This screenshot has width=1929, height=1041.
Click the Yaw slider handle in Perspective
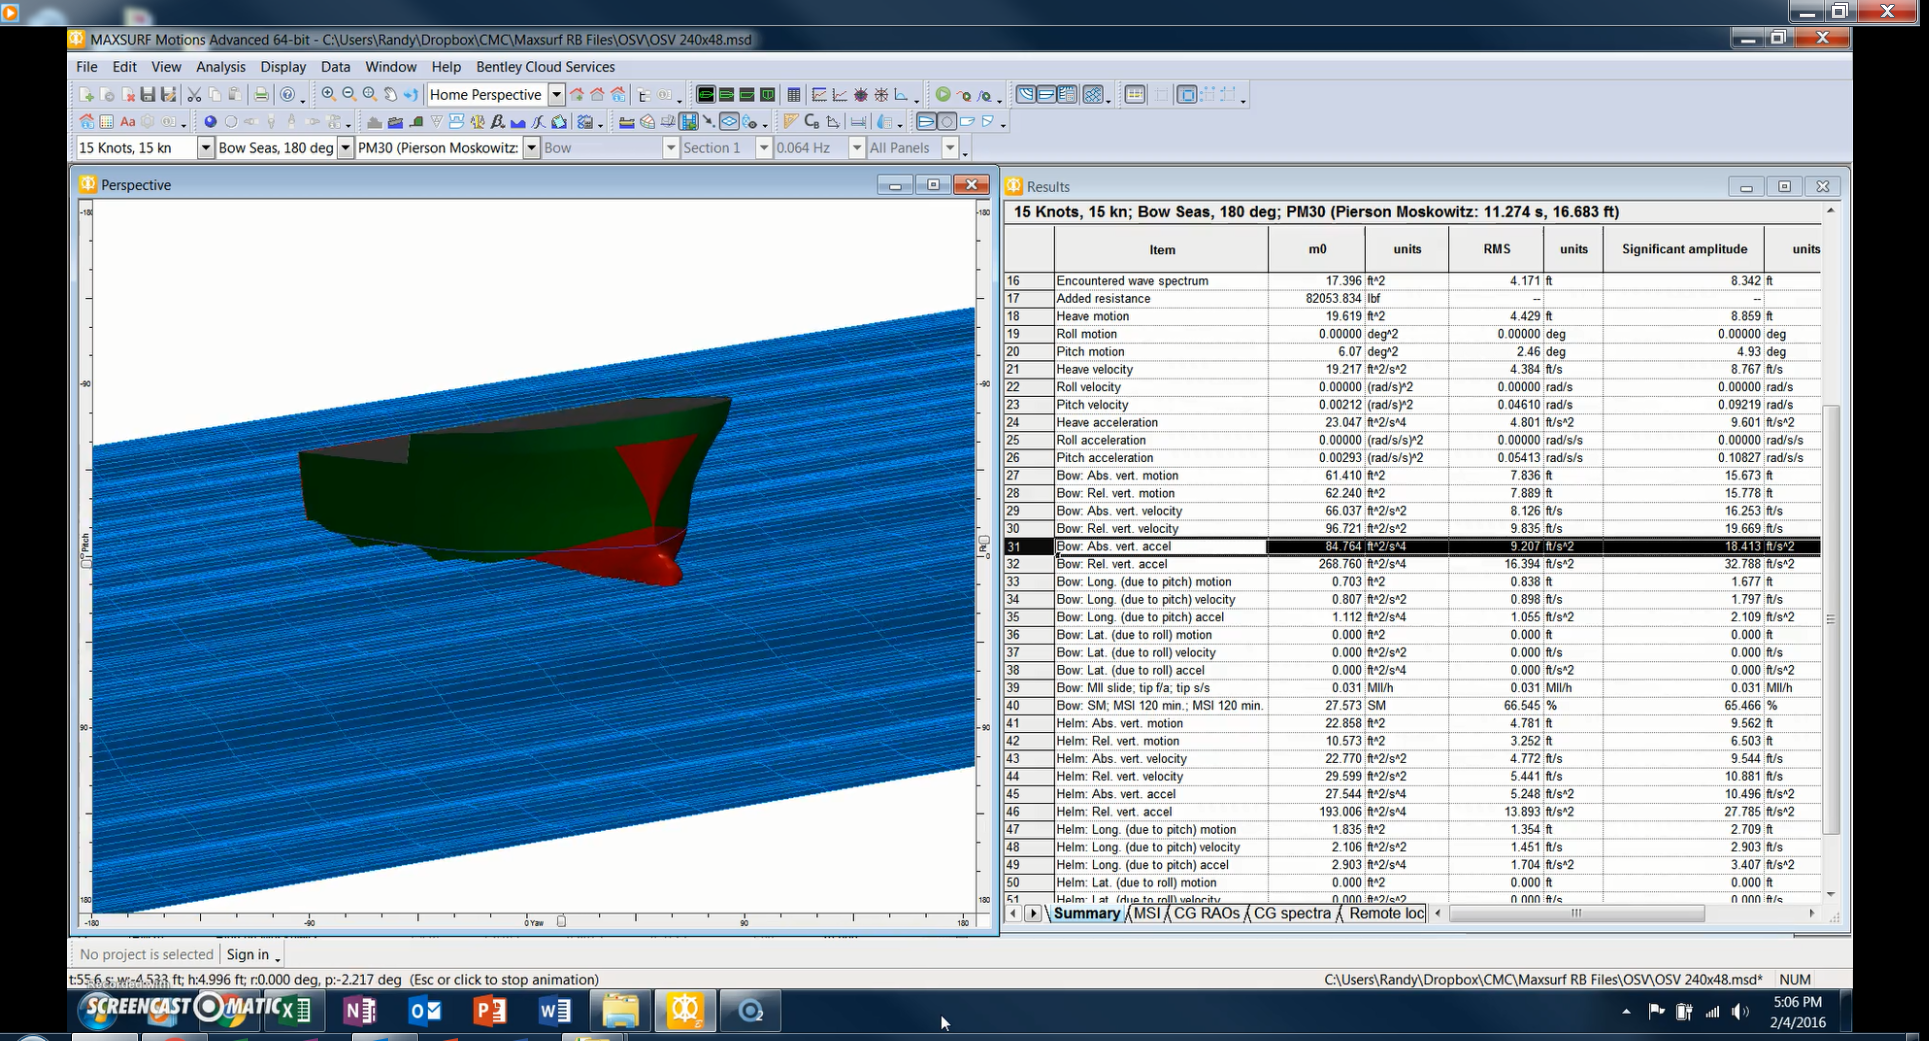(x=561, y=921)
